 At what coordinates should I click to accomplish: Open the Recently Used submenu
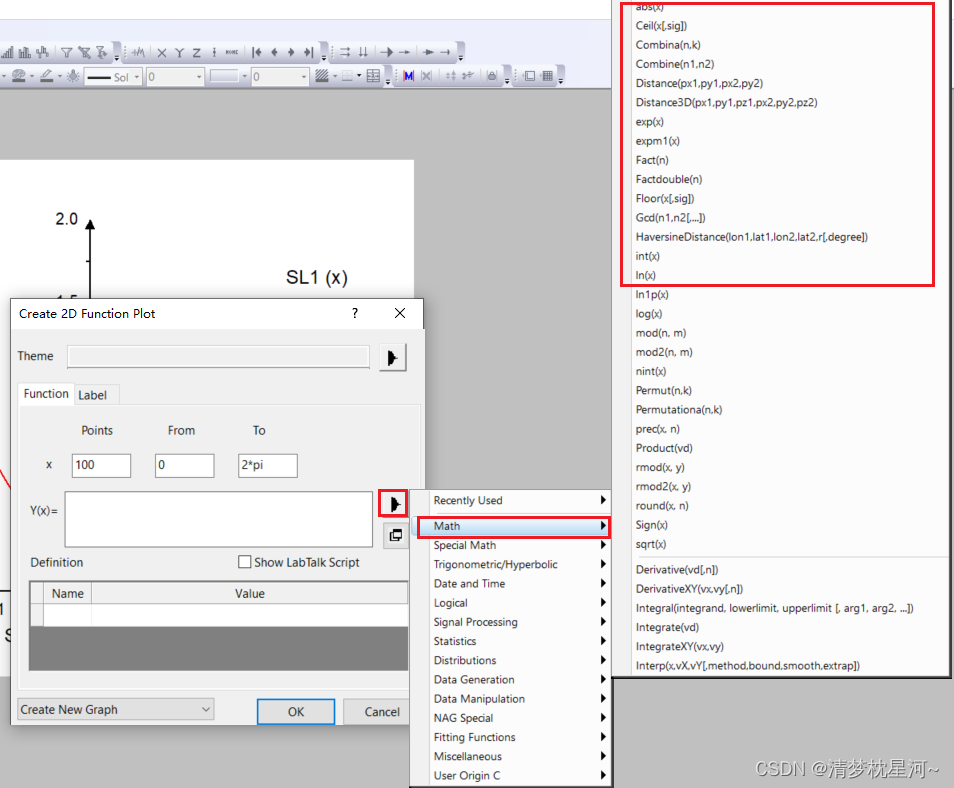coord(512,500)
